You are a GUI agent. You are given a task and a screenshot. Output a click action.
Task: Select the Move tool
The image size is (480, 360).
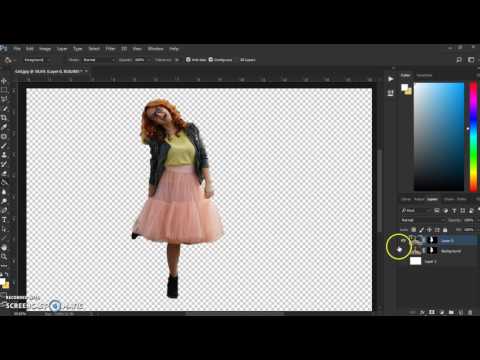4,81
